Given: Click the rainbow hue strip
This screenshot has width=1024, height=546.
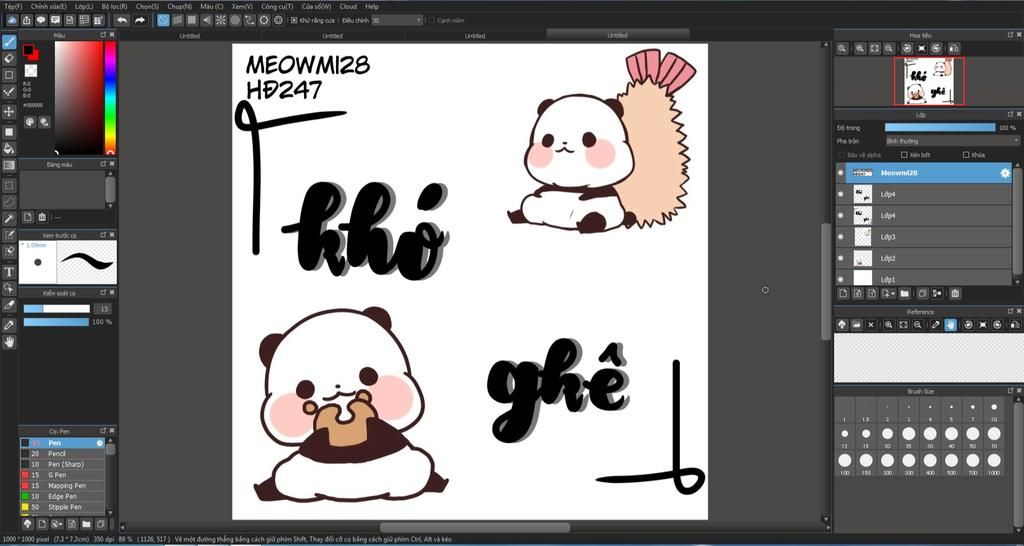Looking at the screenshot, I should coord(110,98).
